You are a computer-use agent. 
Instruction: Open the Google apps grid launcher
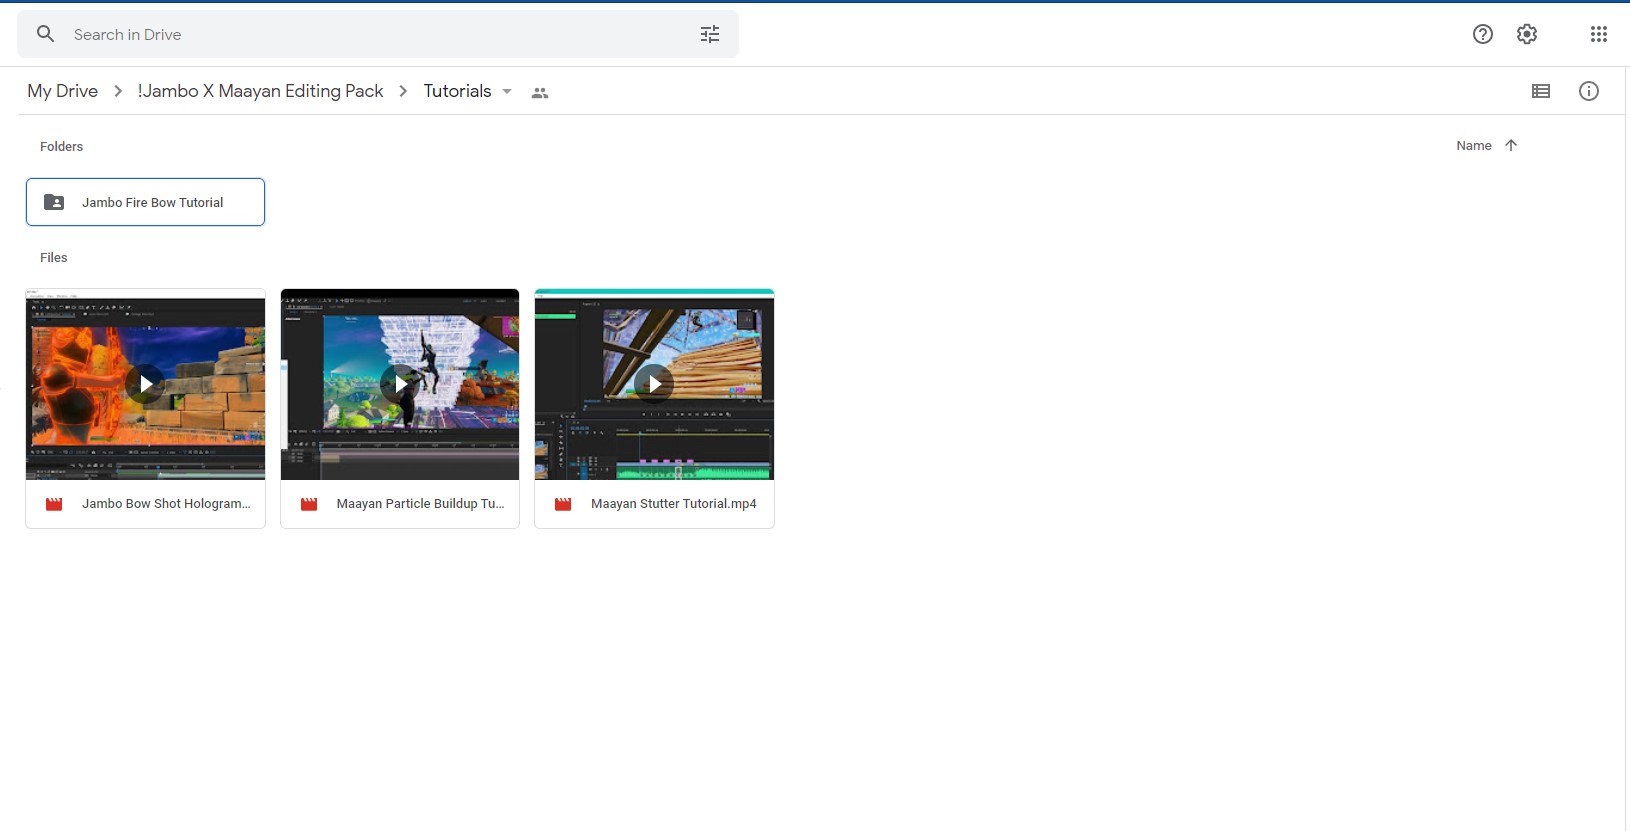click(x=1599, y=34)
